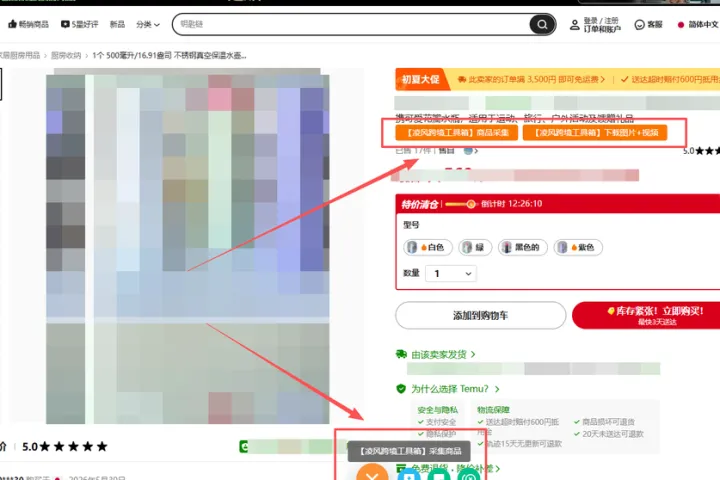Go to the 新品 new arrivals page
720x480 pixels.
(x=117, y=24)
